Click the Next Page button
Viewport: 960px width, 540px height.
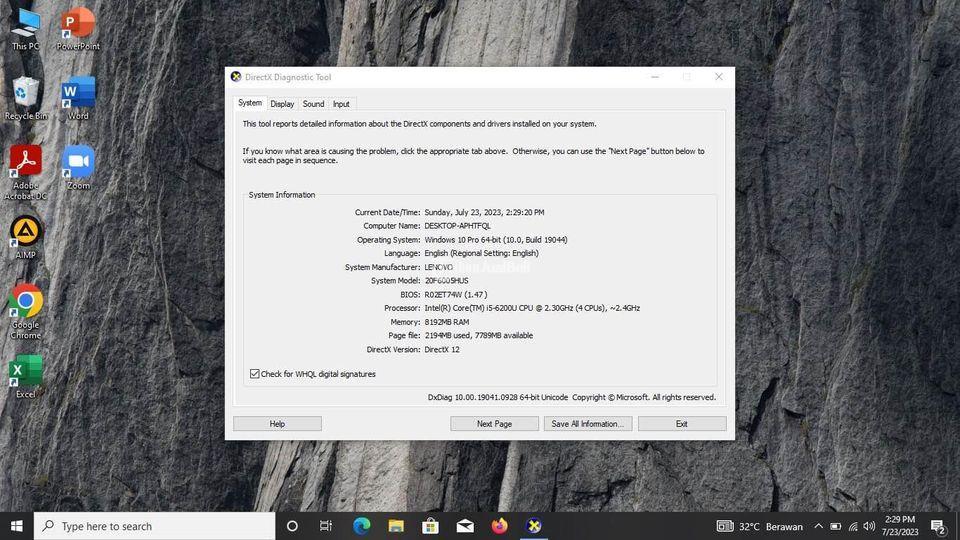pyautogui.click(x=494, y=424)
